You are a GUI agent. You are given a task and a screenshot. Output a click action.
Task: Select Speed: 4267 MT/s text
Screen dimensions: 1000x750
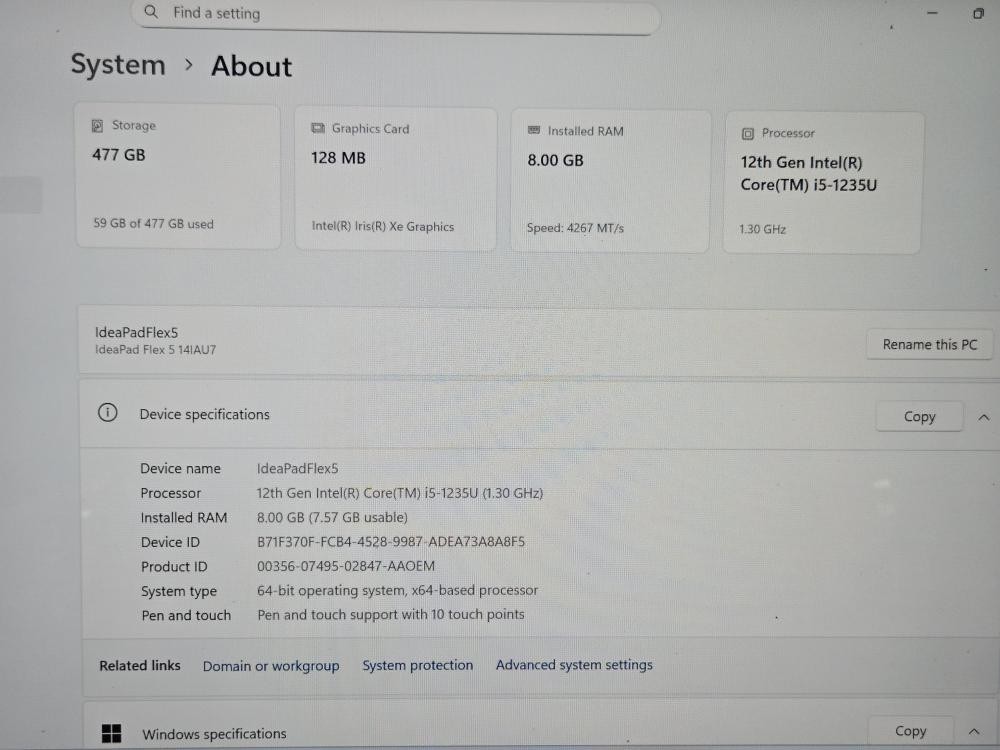(575, 228)
